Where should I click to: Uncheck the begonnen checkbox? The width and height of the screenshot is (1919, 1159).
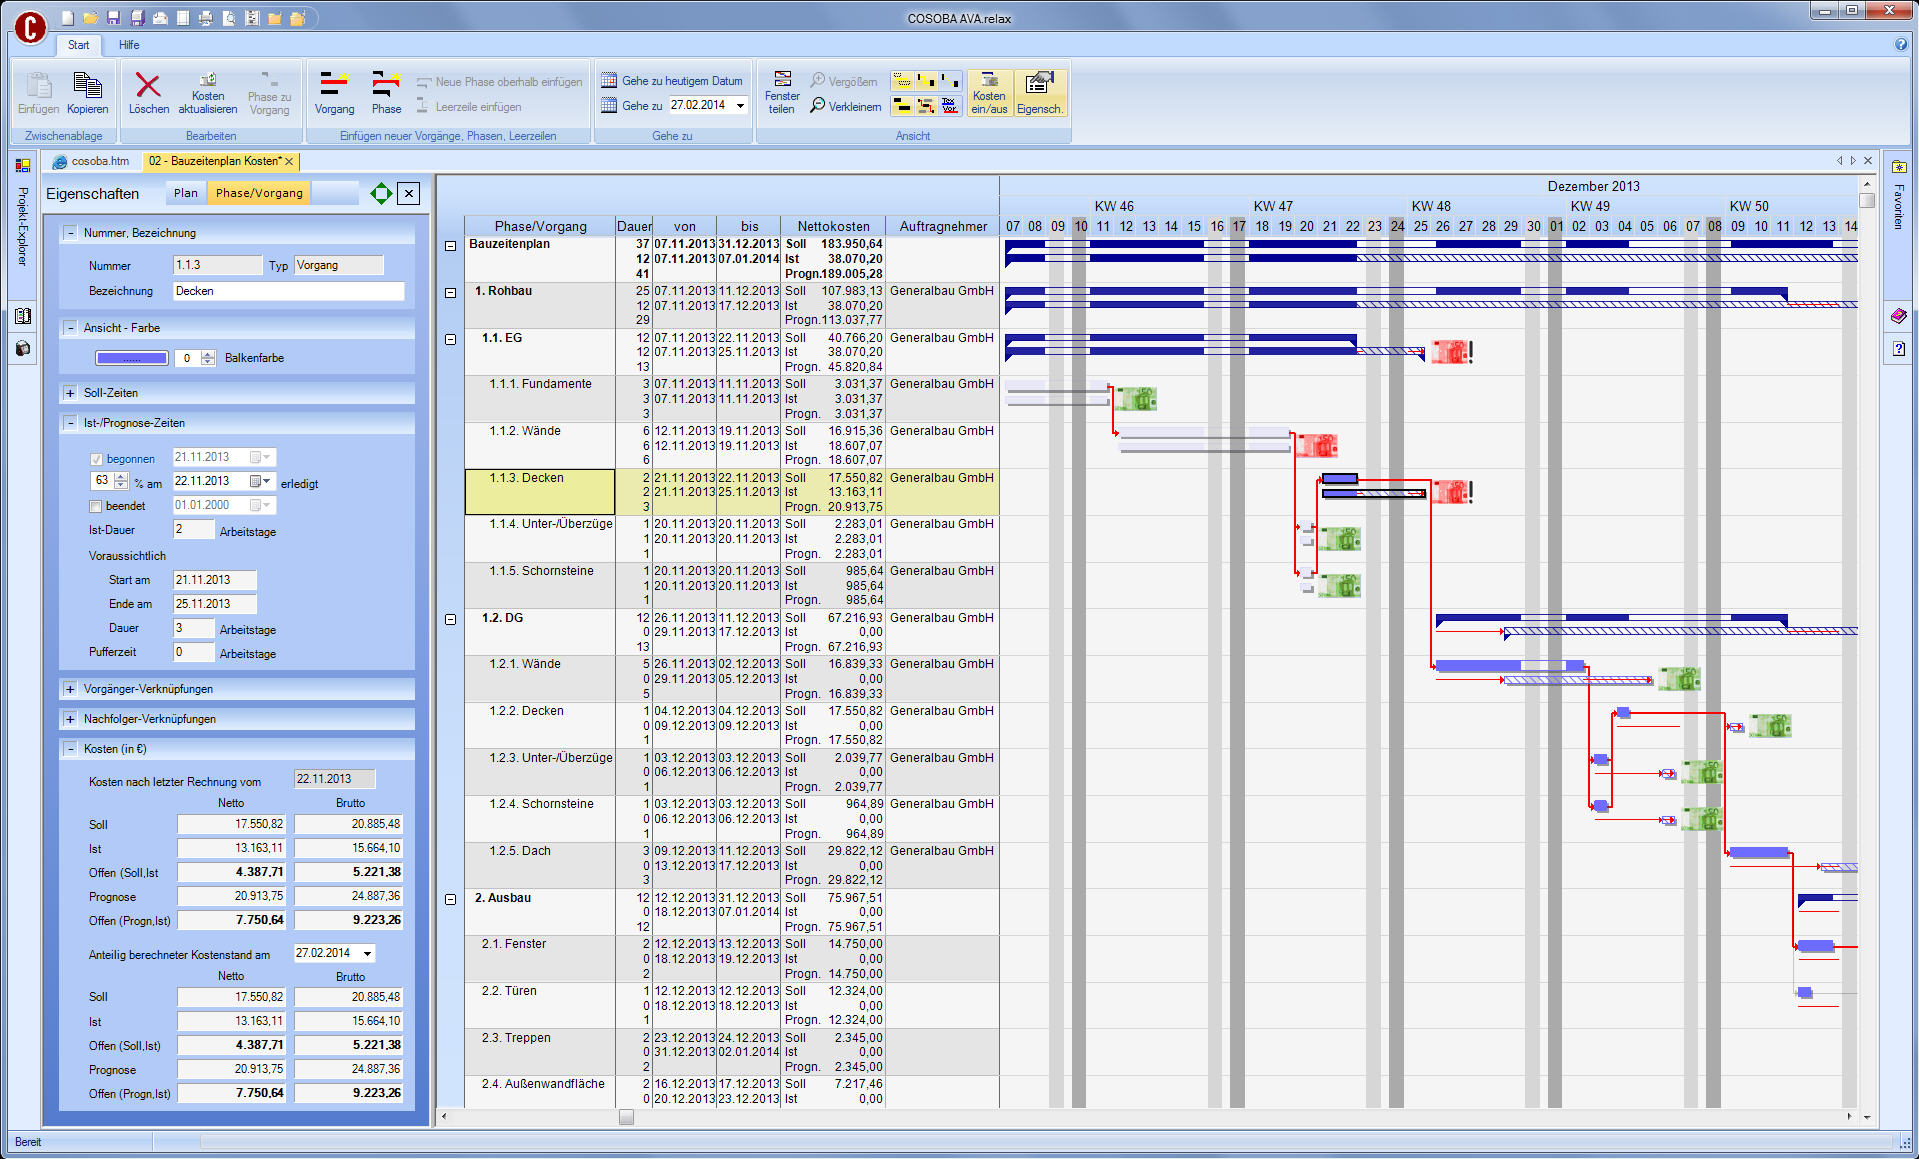pos(96,458)
